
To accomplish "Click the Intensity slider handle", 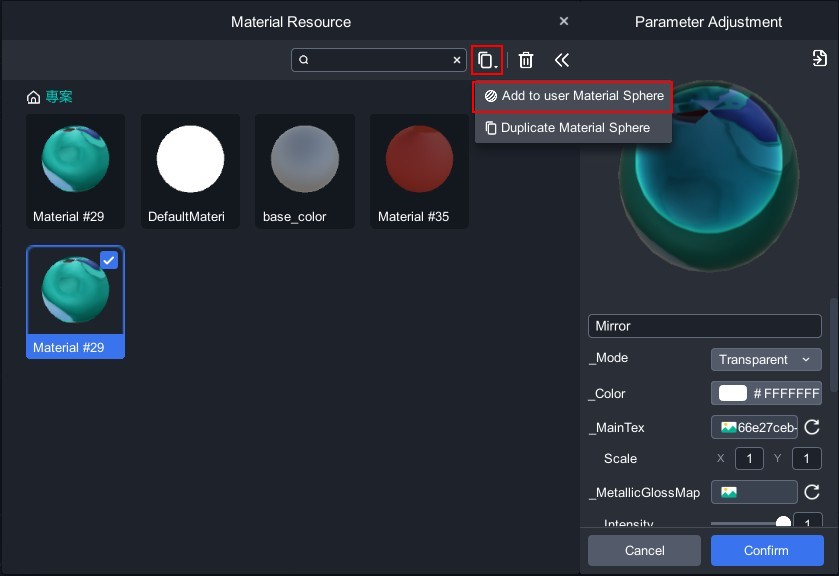I will pyautogui.click(x=783, y=523).
